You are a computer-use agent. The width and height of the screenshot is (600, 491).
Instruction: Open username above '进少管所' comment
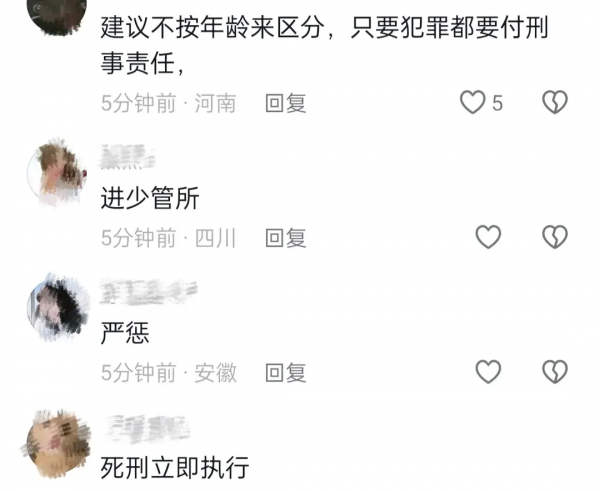pos(127,157)
